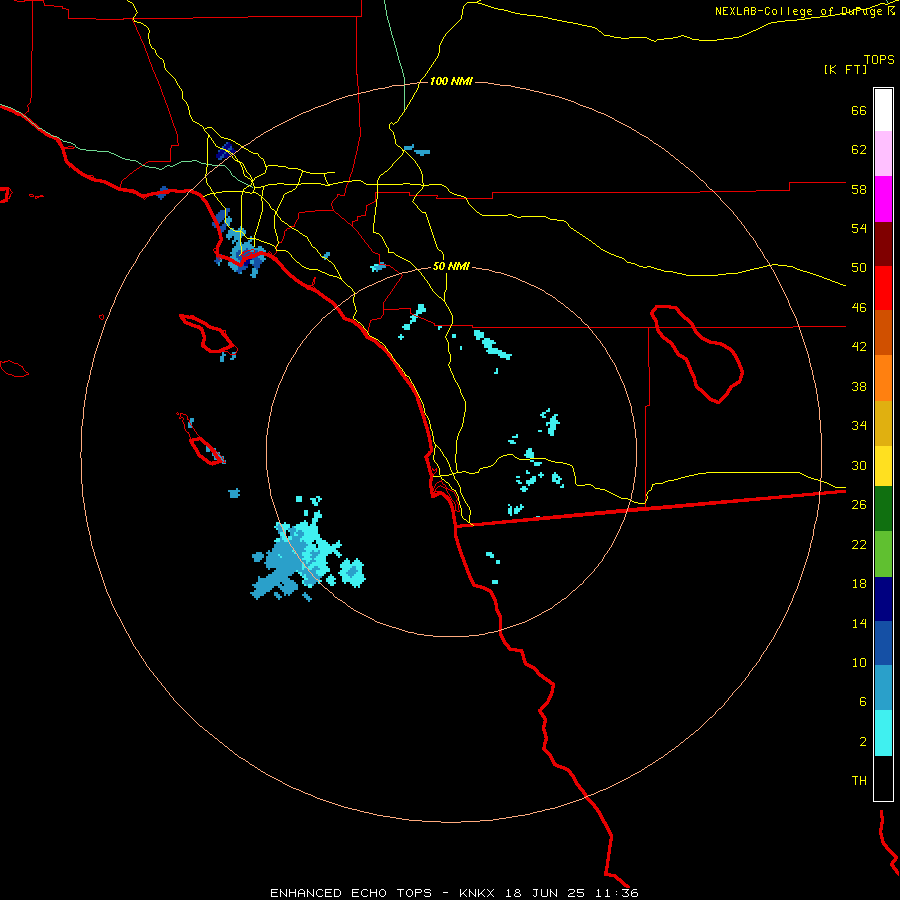This screenshot has width=900, height=900.
Task: Click the dark blue echo north of Los Angeles
Action: point(226,151)
